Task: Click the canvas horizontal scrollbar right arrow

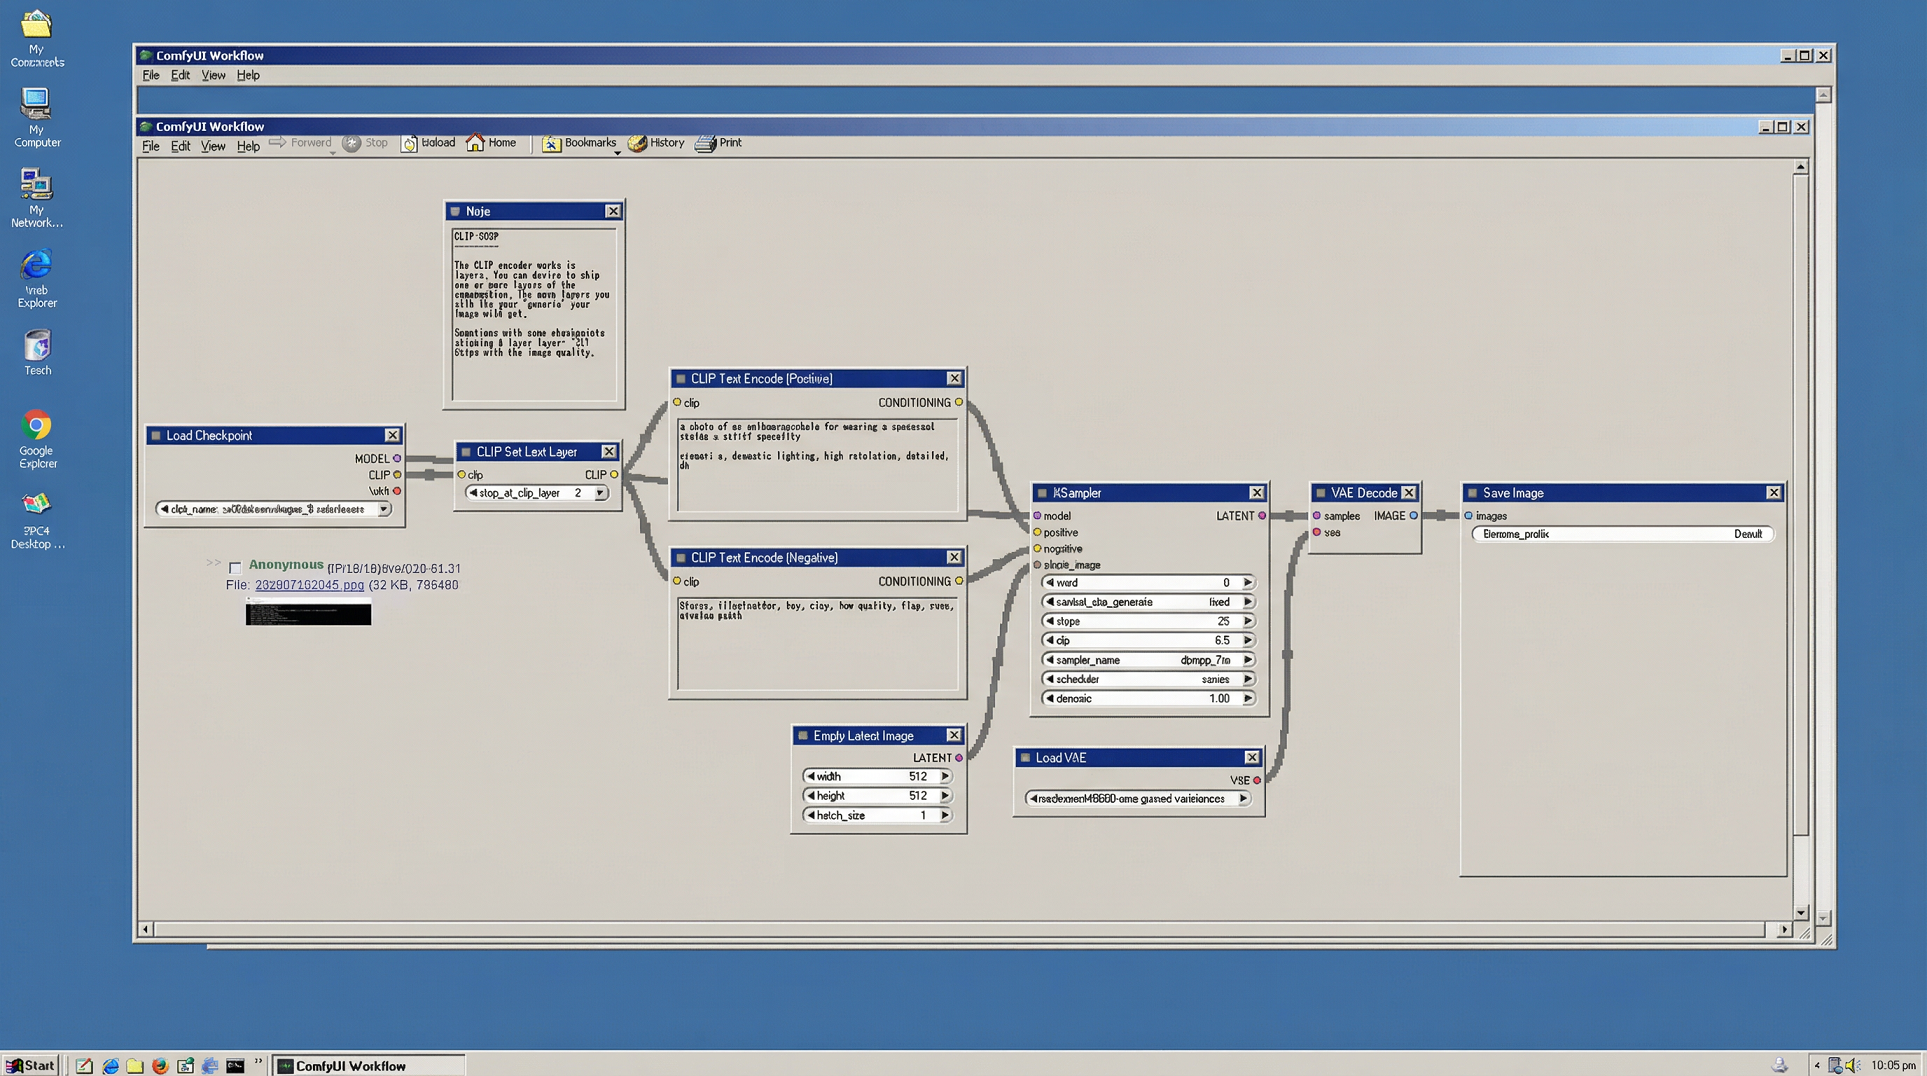Action: [x=1784, y=930]
